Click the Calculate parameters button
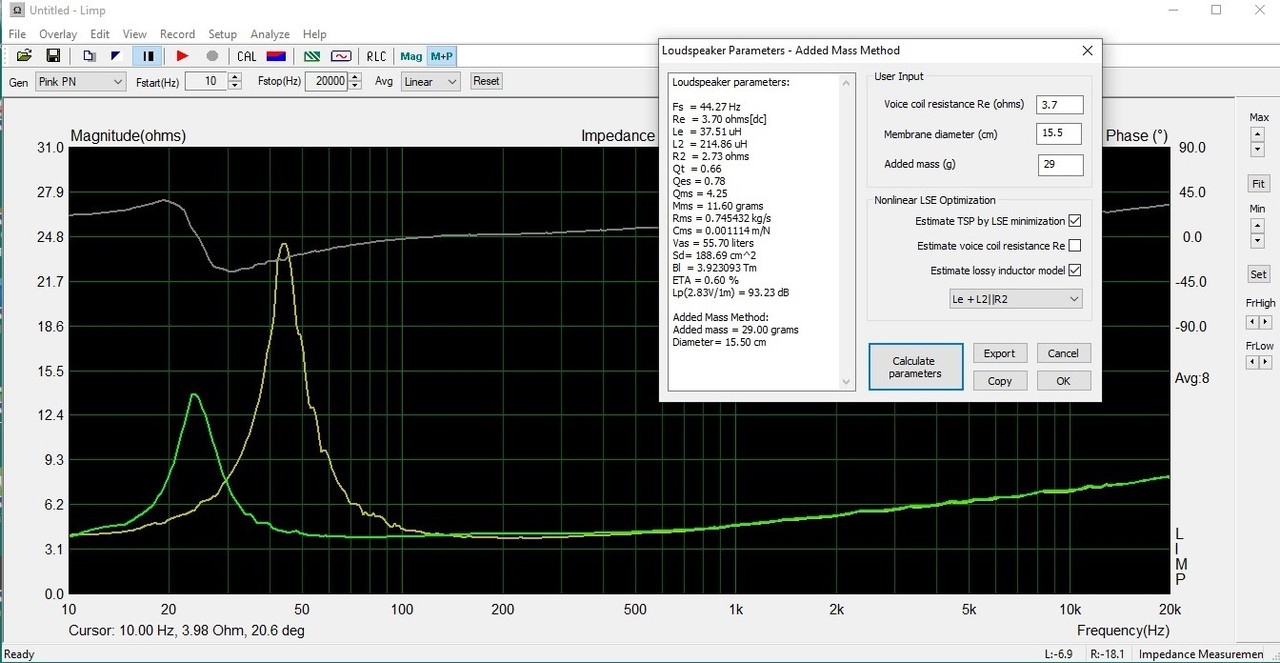The width and height of the screenshot is (1280, 663). [x=915, y=367]
